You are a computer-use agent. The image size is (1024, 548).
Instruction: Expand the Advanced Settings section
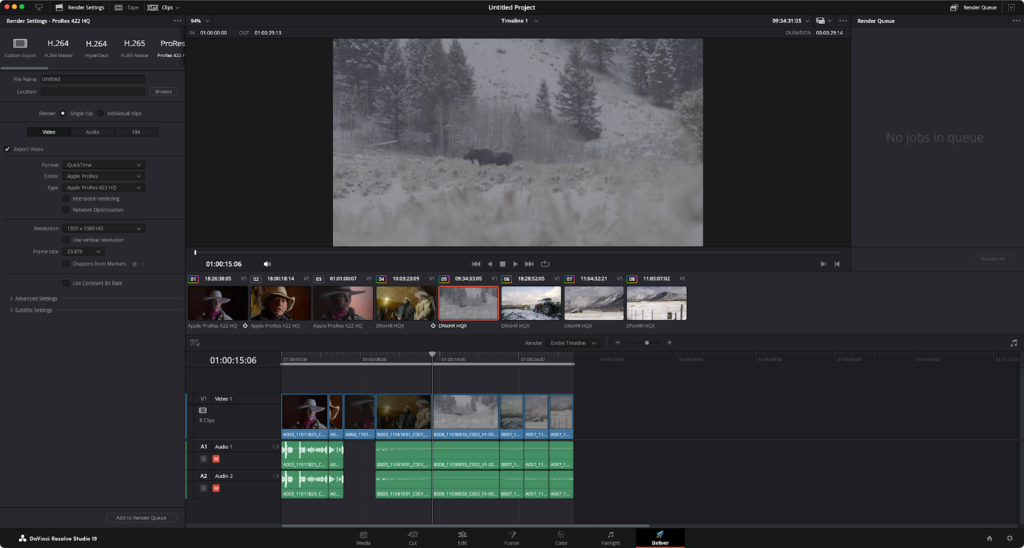click(35, 298)
